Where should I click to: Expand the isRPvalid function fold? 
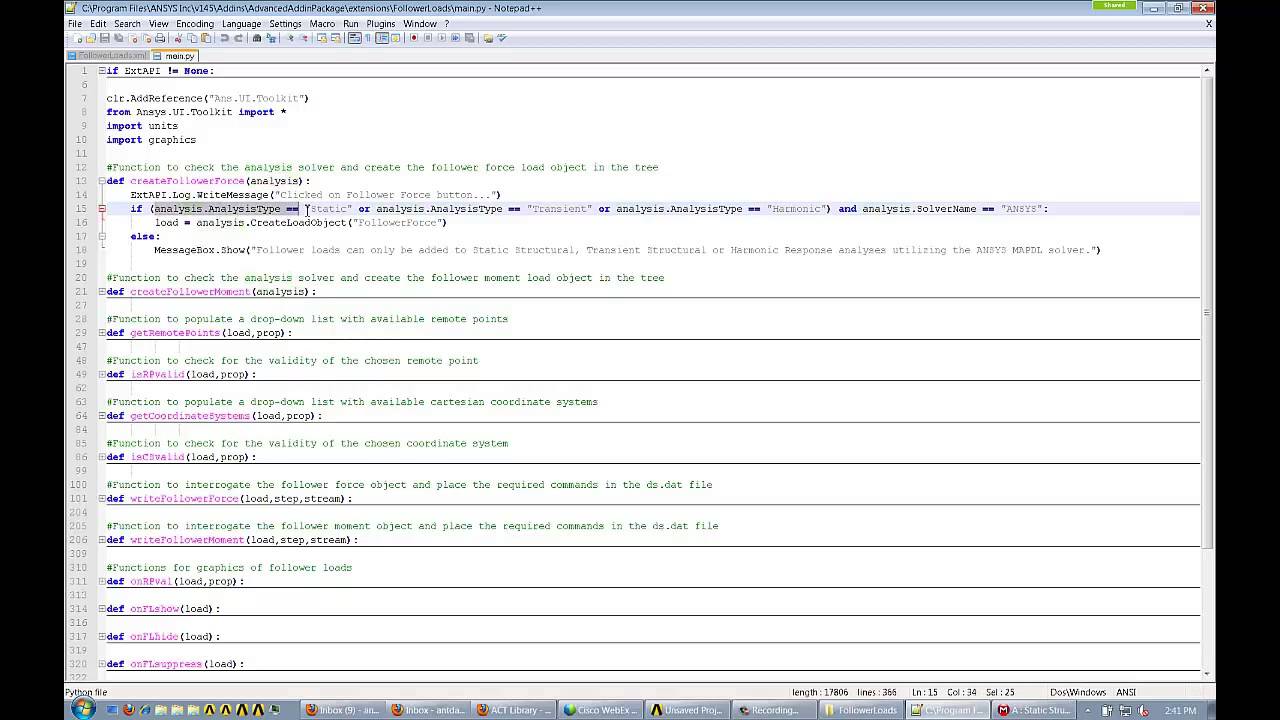coord(101,374)
